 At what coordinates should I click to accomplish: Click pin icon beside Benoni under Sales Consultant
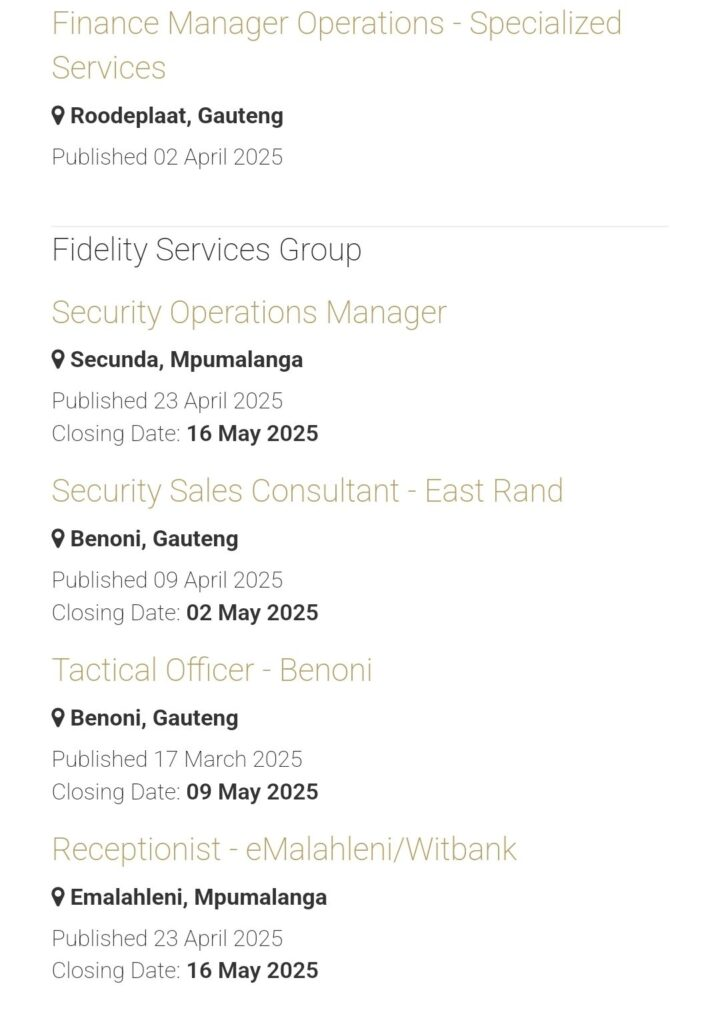click(58, 538)
